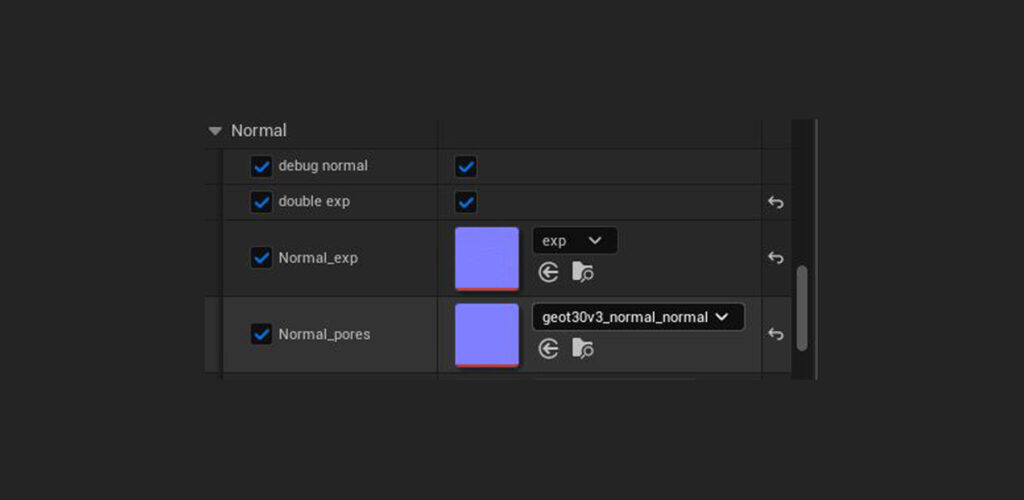Select the Normal_exp label text
Image resolution: width=1024 pixels, height=500 pixels.
pos(318,258)
